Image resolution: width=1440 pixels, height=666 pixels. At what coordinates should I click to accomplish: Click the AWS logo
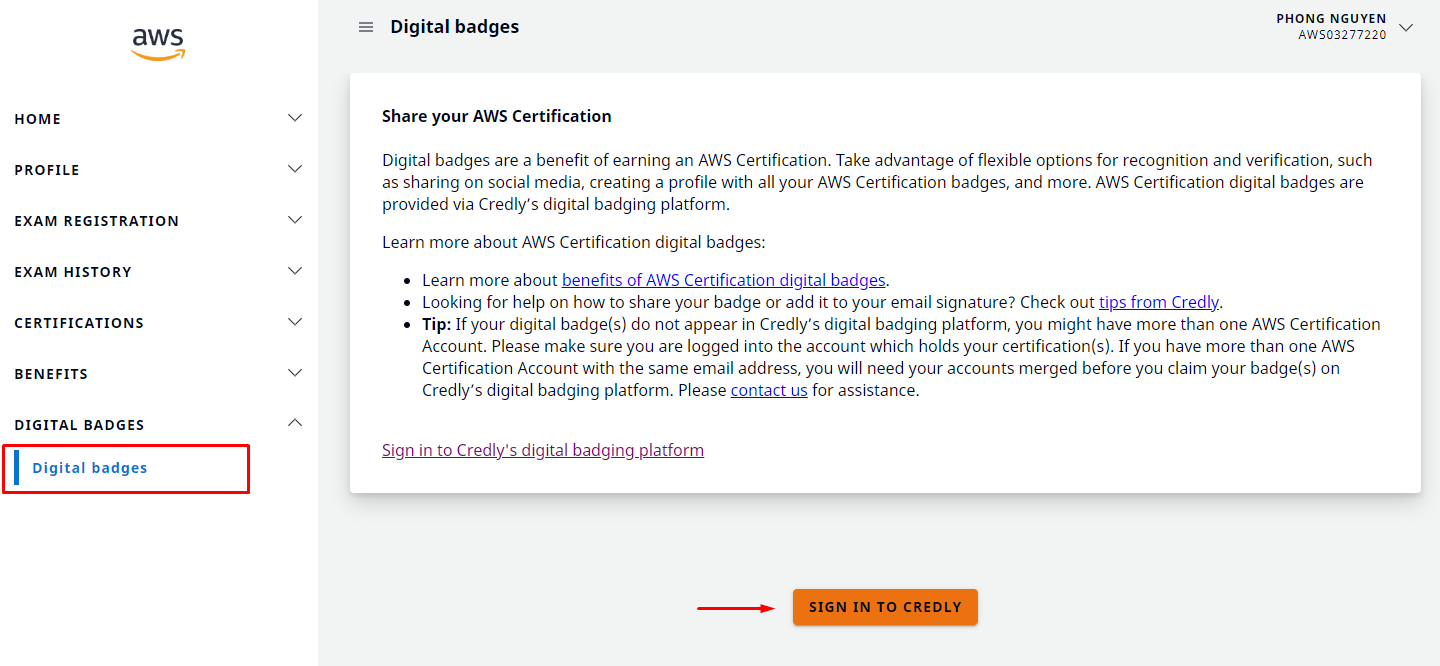(x=158, y=44)
